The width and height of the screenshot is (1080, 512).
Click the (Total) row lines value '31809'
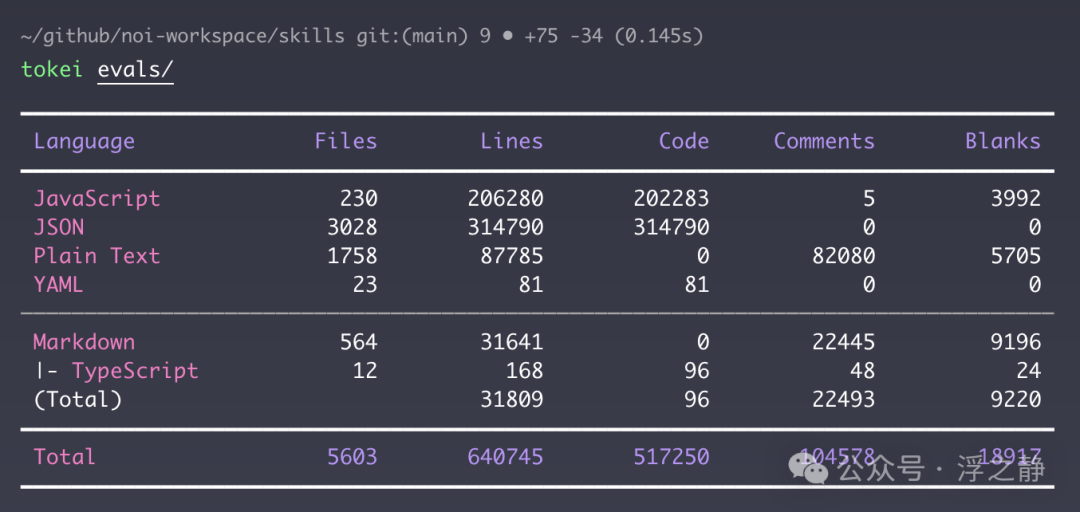512,400
